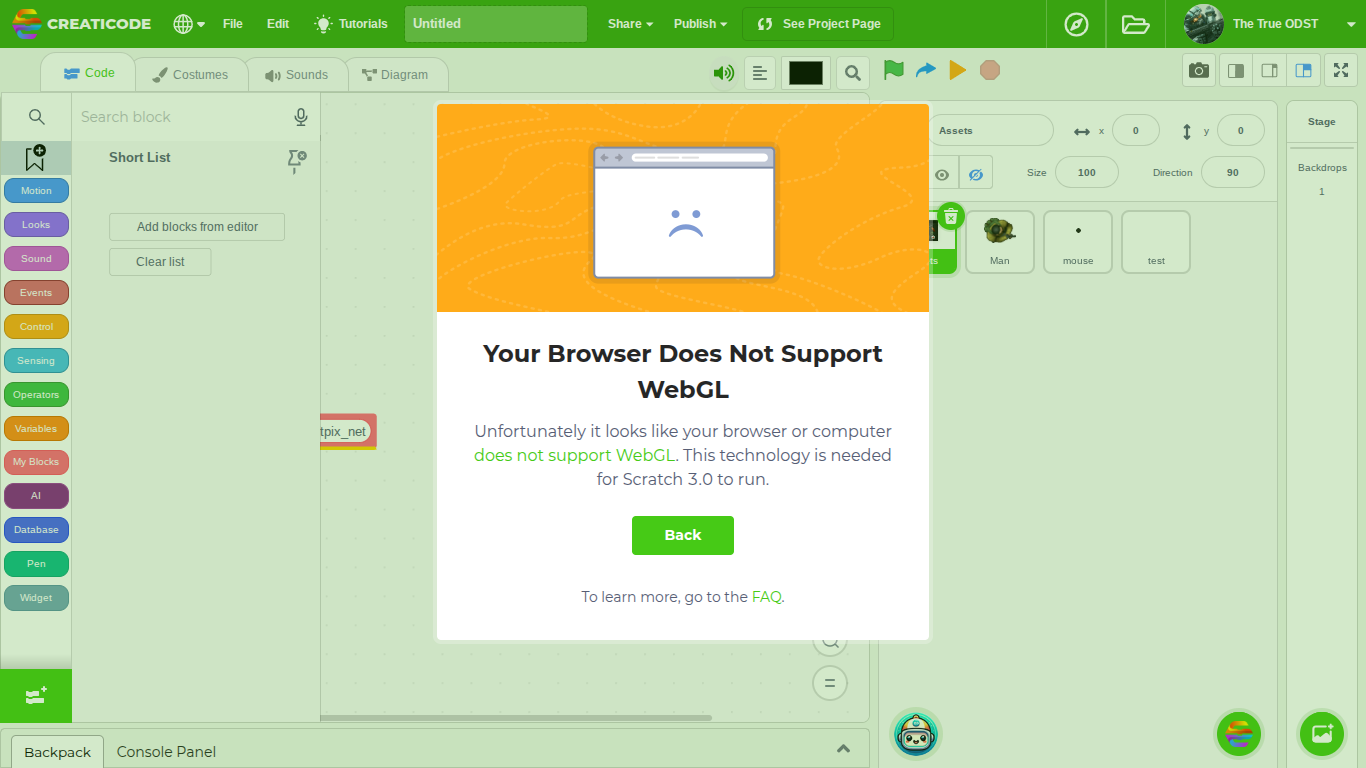Click the camera screenshot icon
Image resolution: width=1366 pixels, height=768 pixels.
pos(1198,71)
